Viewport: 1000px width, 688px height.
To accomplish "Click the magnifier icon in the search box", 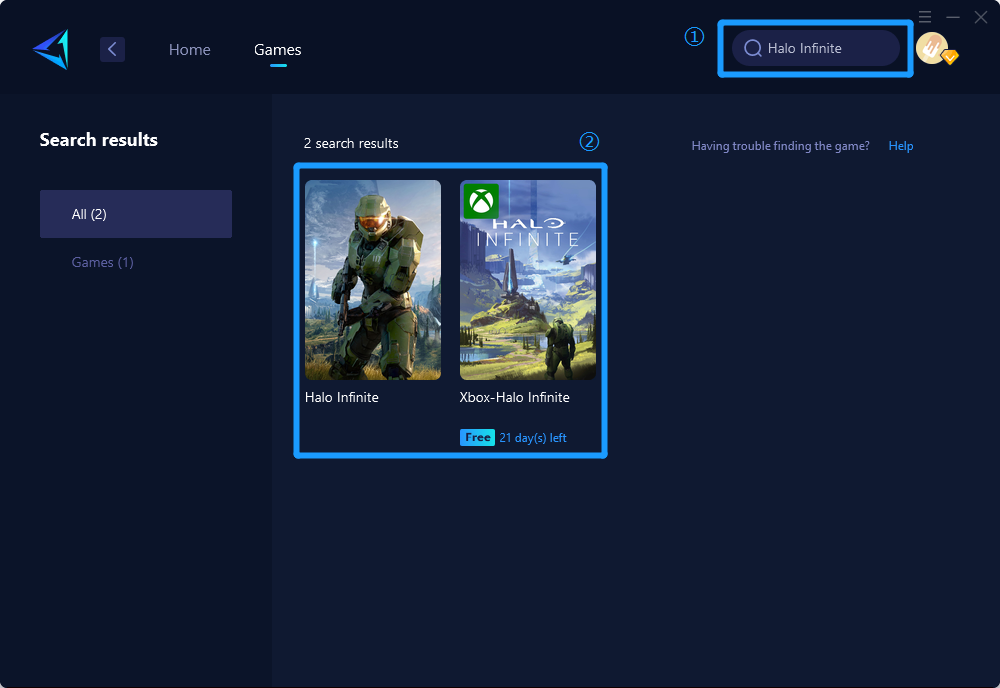I will pos(753,48).
